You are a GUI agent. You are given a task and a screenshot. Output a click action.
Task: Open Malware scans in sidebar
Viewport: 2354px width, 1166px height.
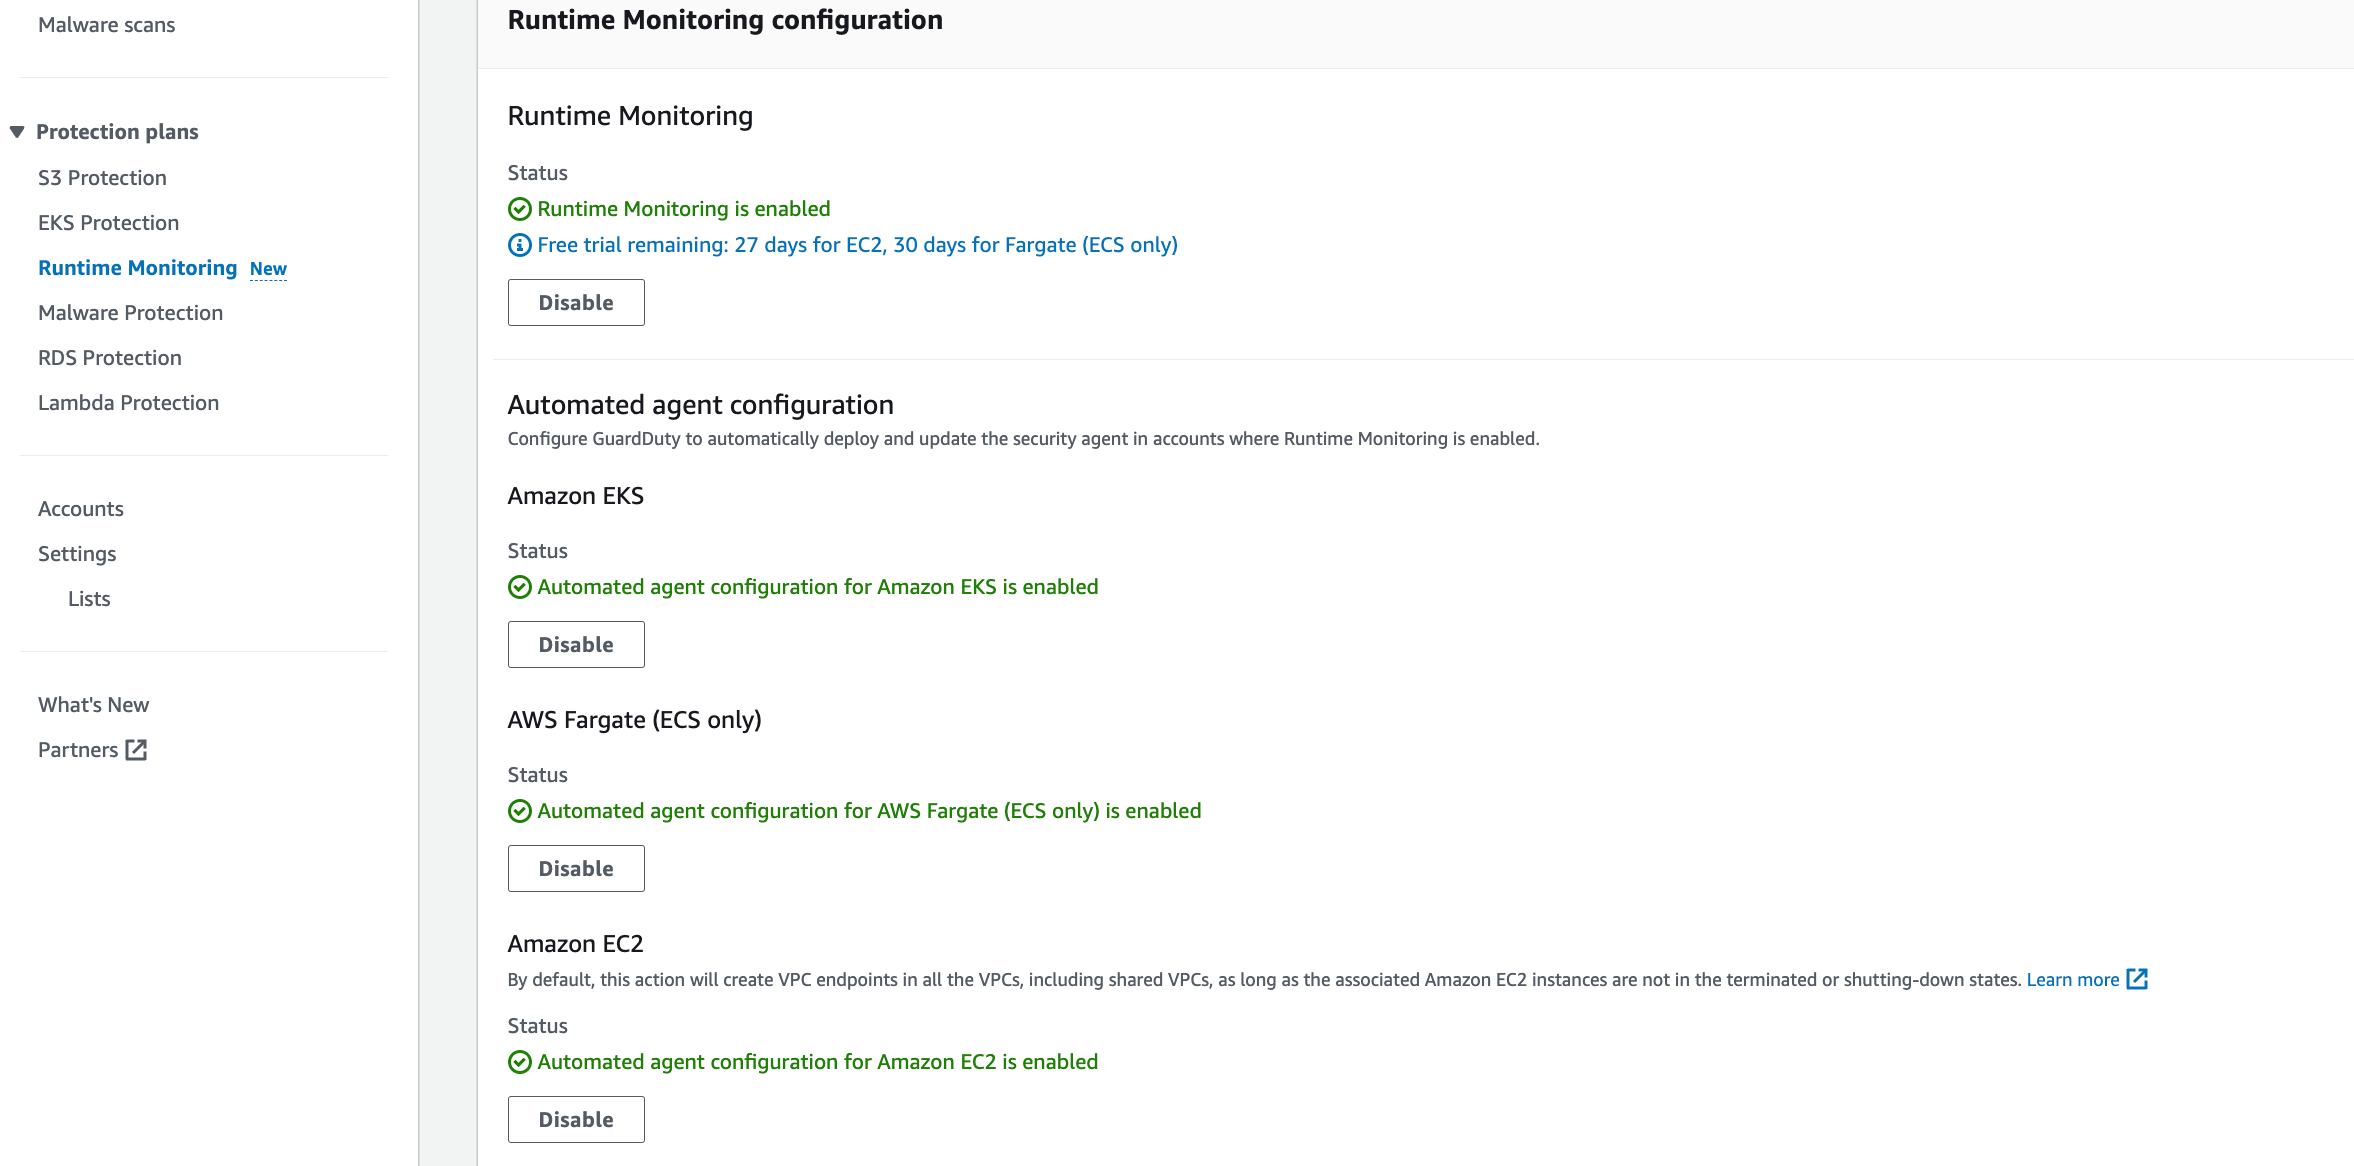tap(106, 25)
